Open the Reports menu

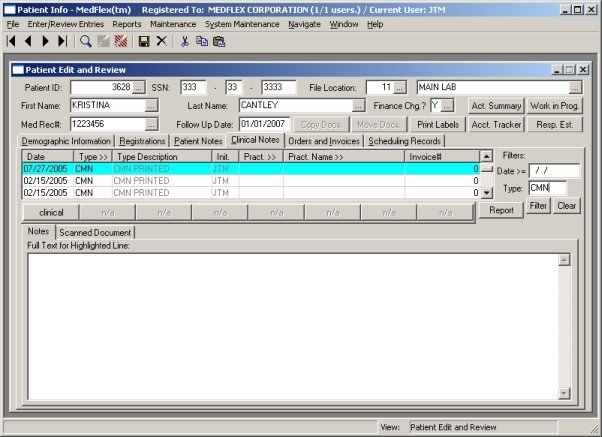coord(126,23)
